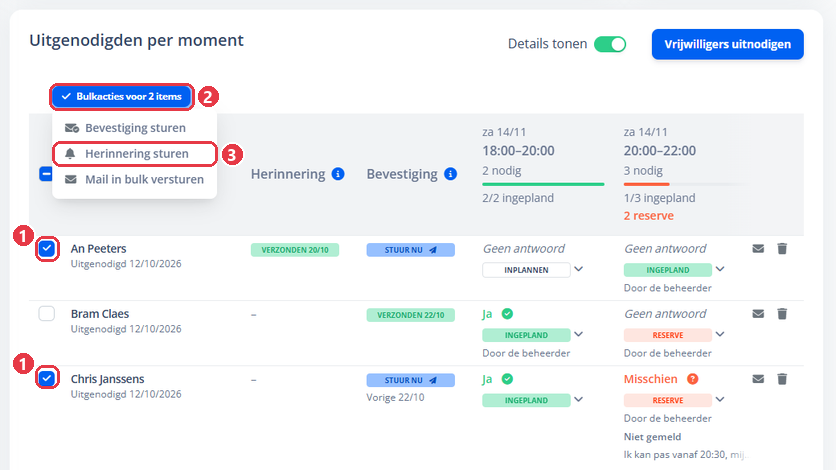This screenshot has height=470, width=836.
Task: Click the mail icon in Chris Janssens row
Action: [x=758, y=379]
